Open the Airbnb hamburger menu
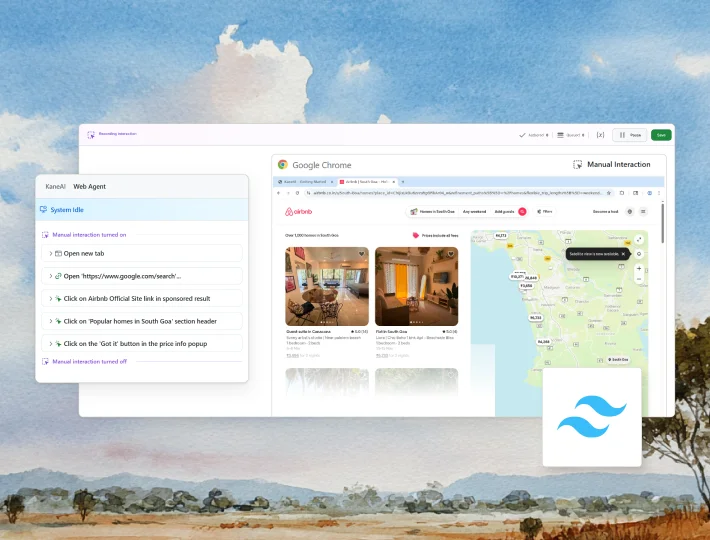Viewport: 710px width, 540px height. click(643, 211)
